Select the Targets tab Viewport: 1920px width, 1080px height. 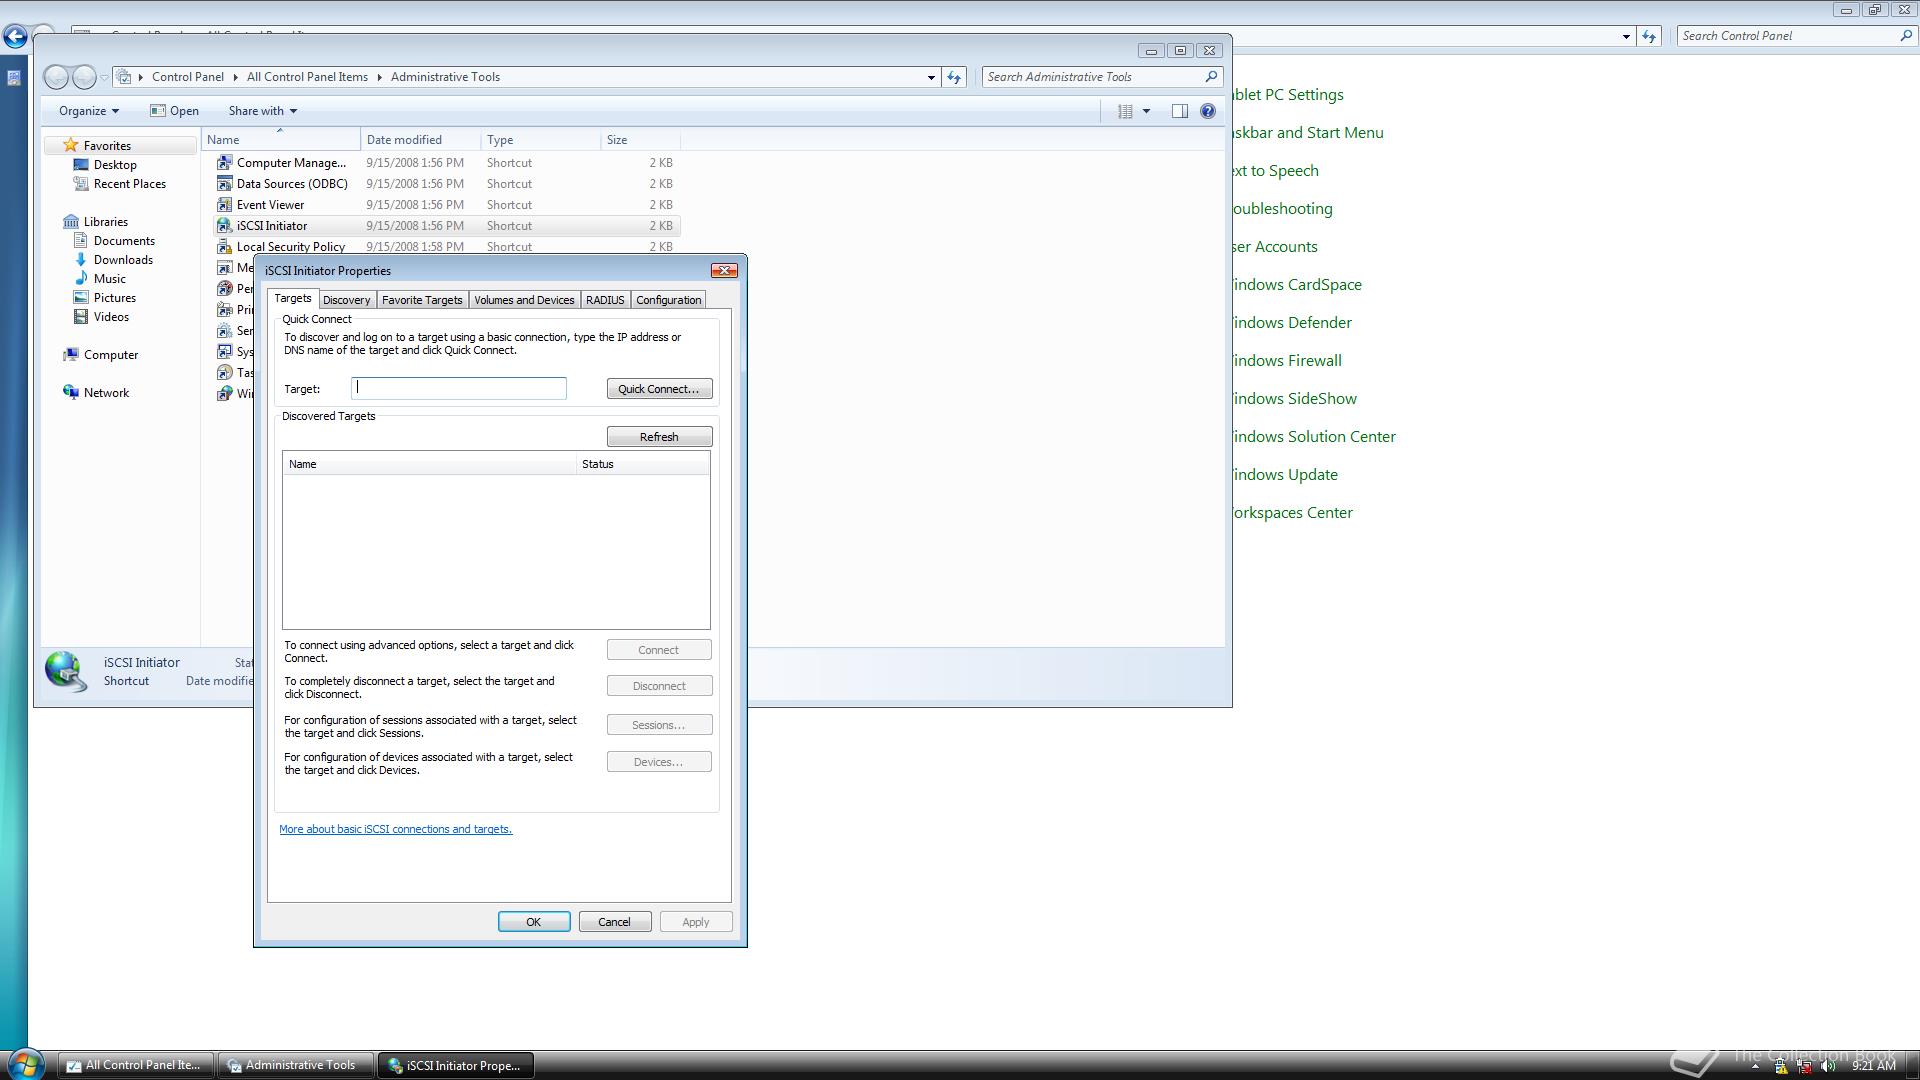tap(293, 298)
